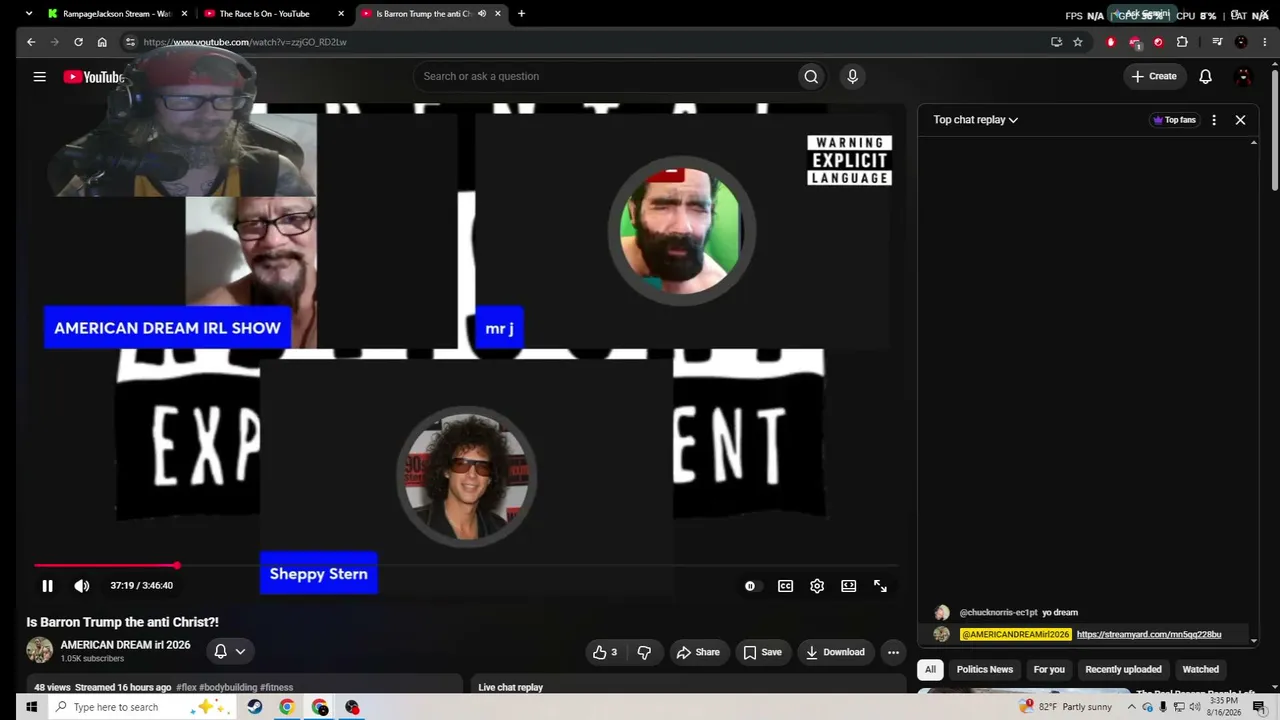The width and height of the screenshot is (1280, 720).
Task: Open a new browser tab
Action: point(521,14)
